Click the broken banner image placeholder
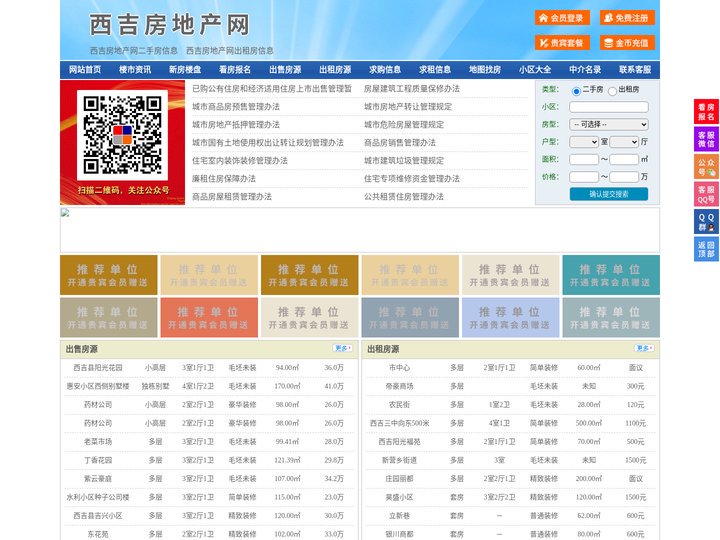720x540 pixels. 360,230
